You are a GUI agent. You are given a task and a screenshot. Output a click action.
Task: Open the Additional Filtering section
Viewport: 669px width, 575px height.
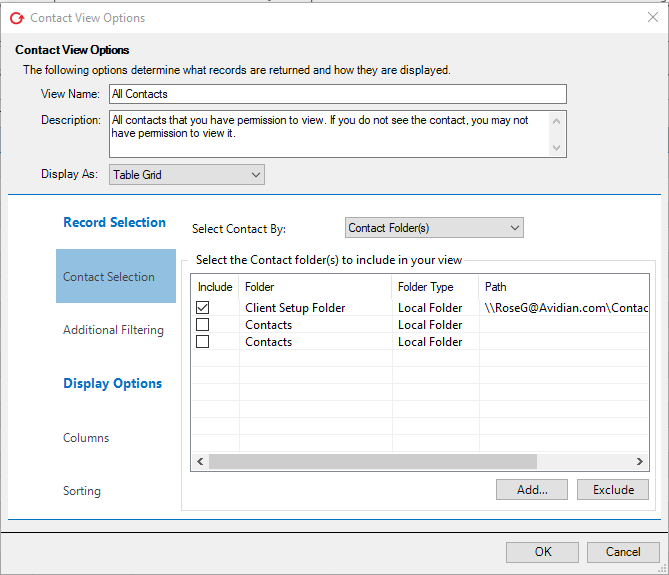click(x=113, y=330)
